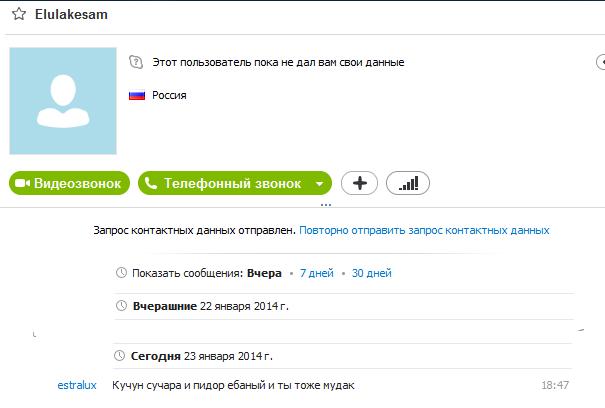Viewport: 605px width, 408px height.
Task: Click the unknown status question mark icon
Action: (136, 62)
